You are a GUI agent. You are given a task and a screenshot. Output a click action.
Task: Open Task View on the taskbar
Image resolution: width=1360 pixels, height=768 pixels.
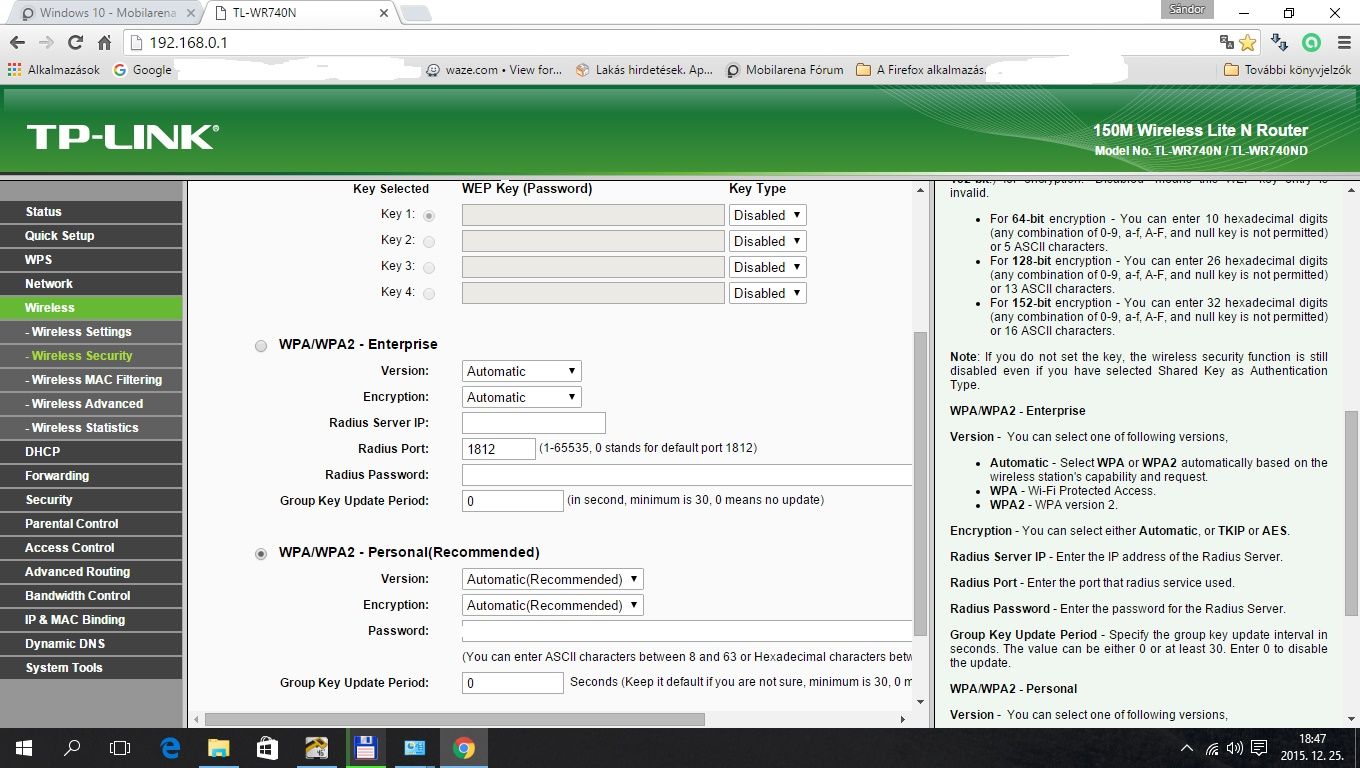(x=120, y=748)
